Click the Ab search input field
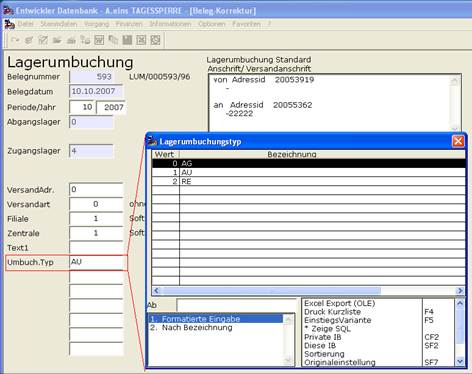This screenshot has height=374, width=472. point(237,305)
